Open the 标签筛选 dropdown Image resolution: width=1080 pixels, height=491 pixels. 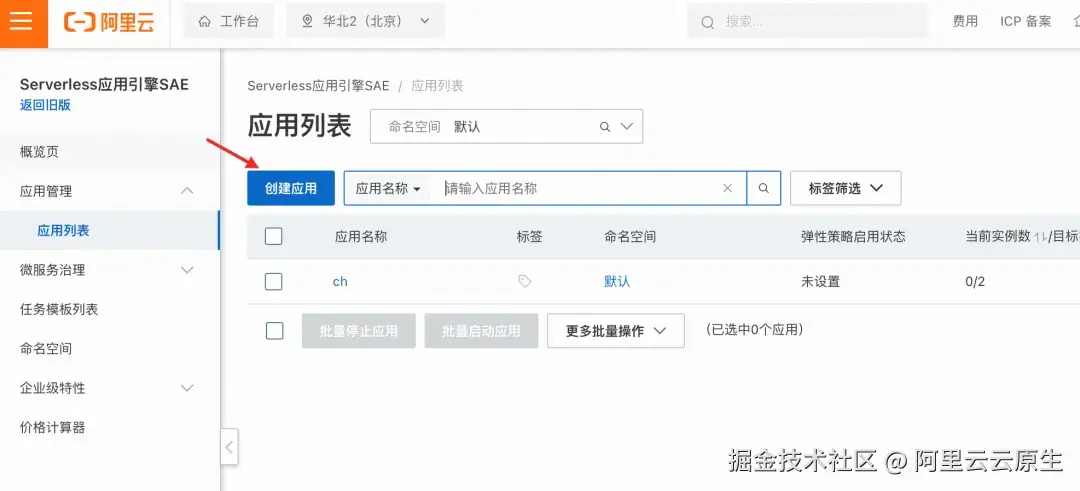point(846,189)
